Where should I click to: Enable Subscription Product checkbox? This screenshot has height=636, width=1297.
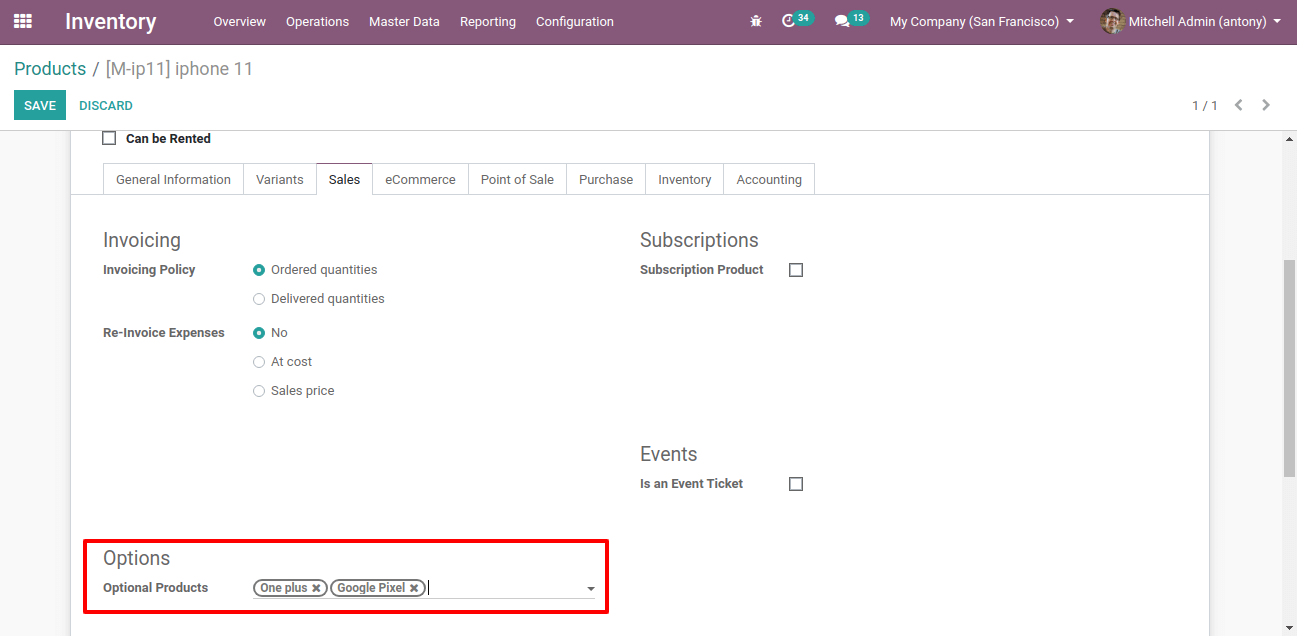796,270
